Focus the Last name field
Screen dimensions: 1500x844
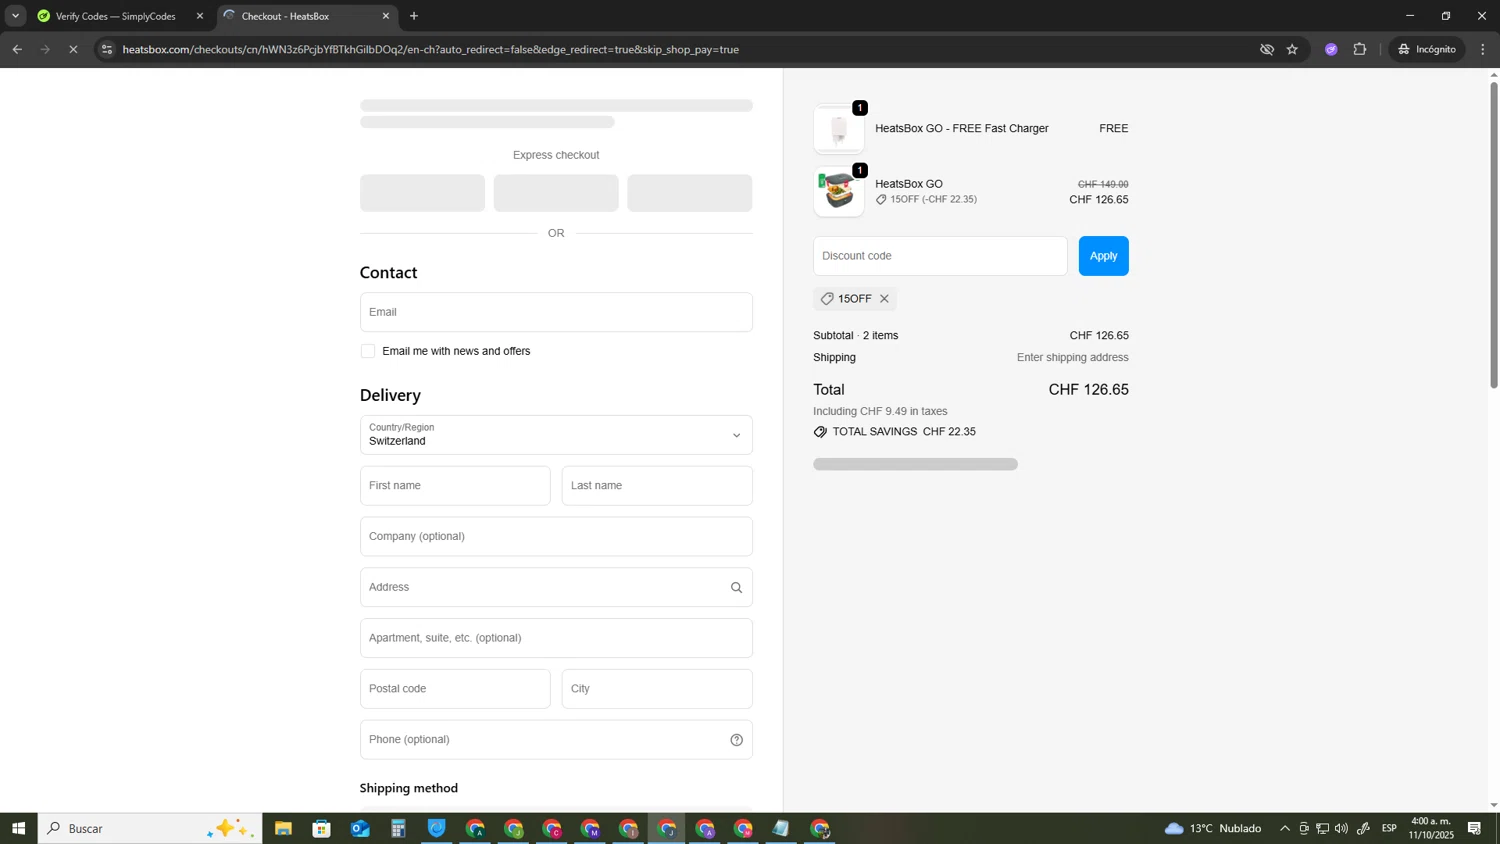[657, 486]
